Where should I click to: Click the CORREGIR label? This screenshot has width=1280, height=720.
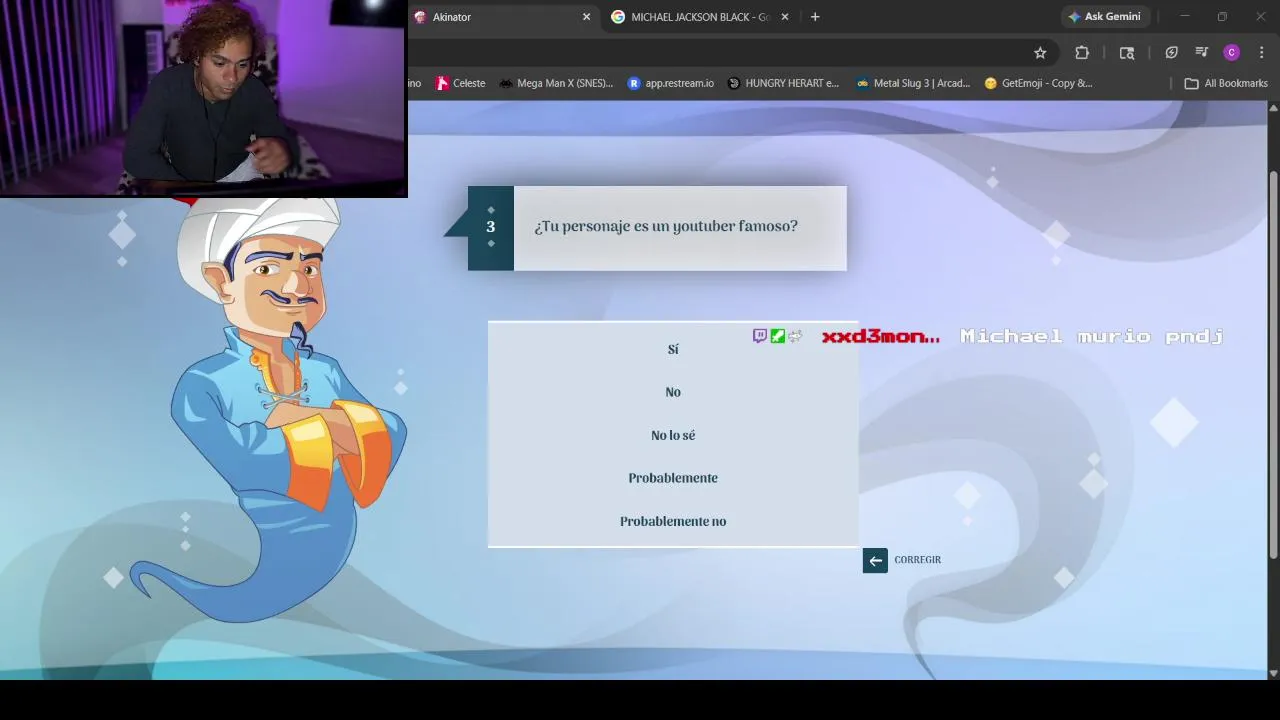click(917, 560)
